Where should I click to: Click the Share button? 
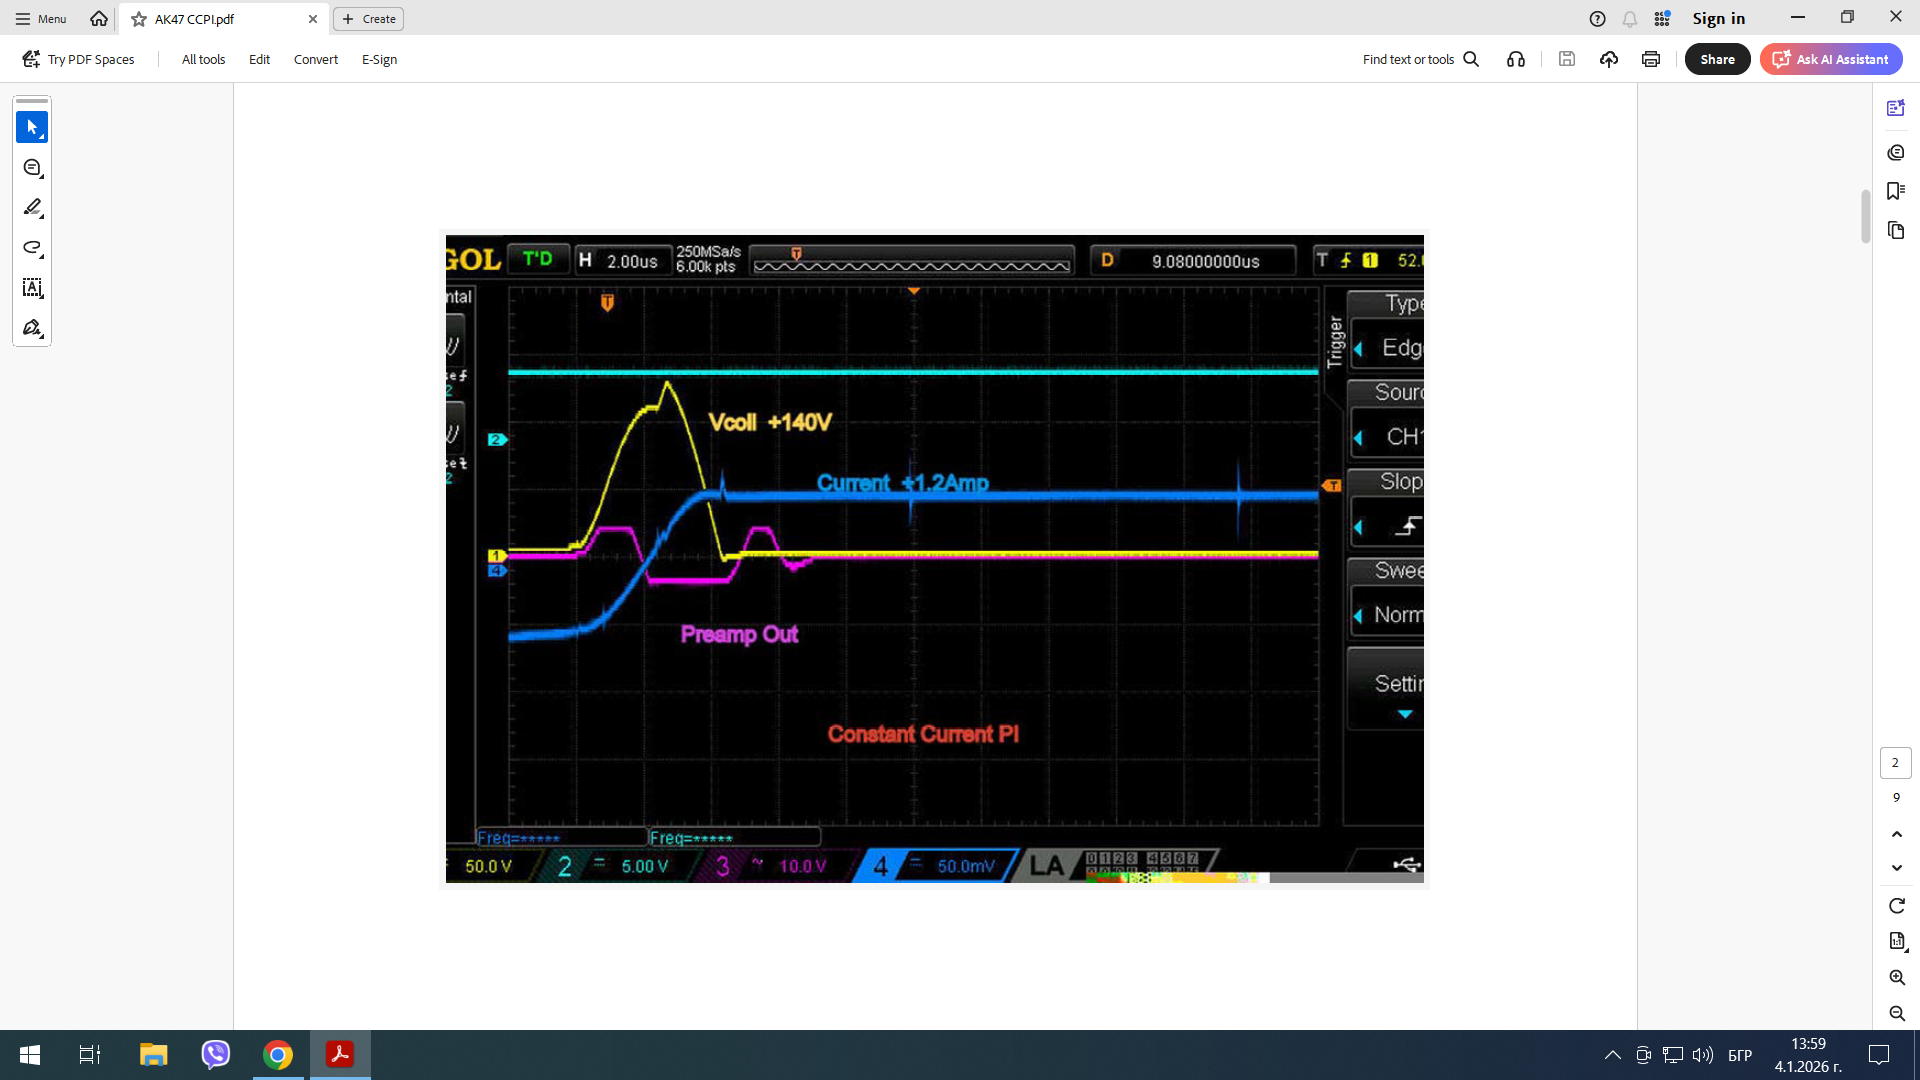coord(1717,59)
